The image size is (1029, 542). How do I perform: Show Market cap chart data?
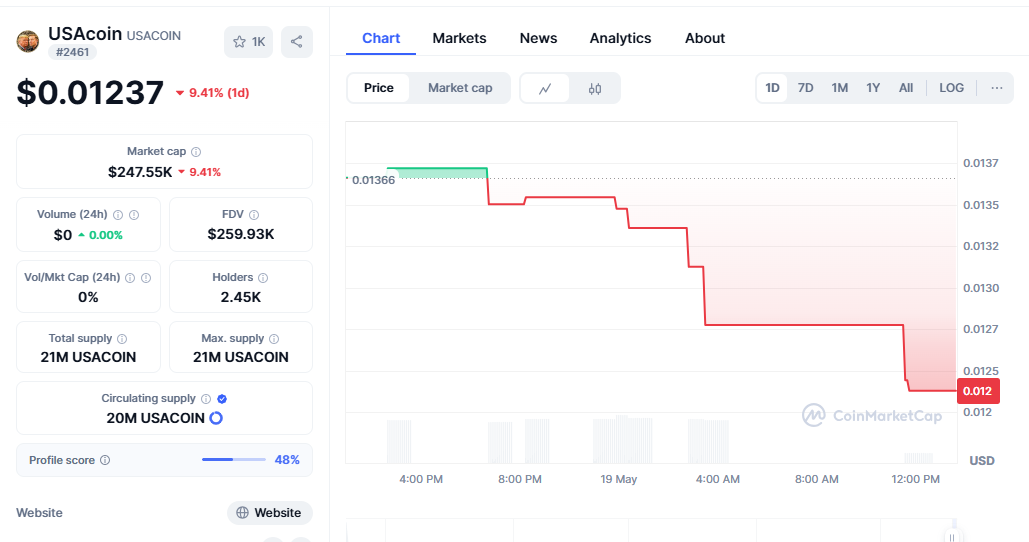[x=460, y=88]
